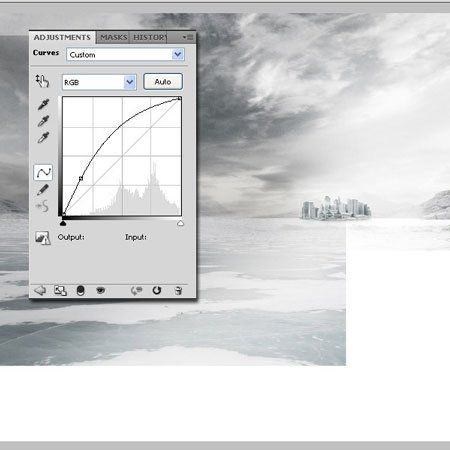450x450 pixels.
Task: Pick the white point eyedropper
Action: pyautogui.click(x=43, y=137)
